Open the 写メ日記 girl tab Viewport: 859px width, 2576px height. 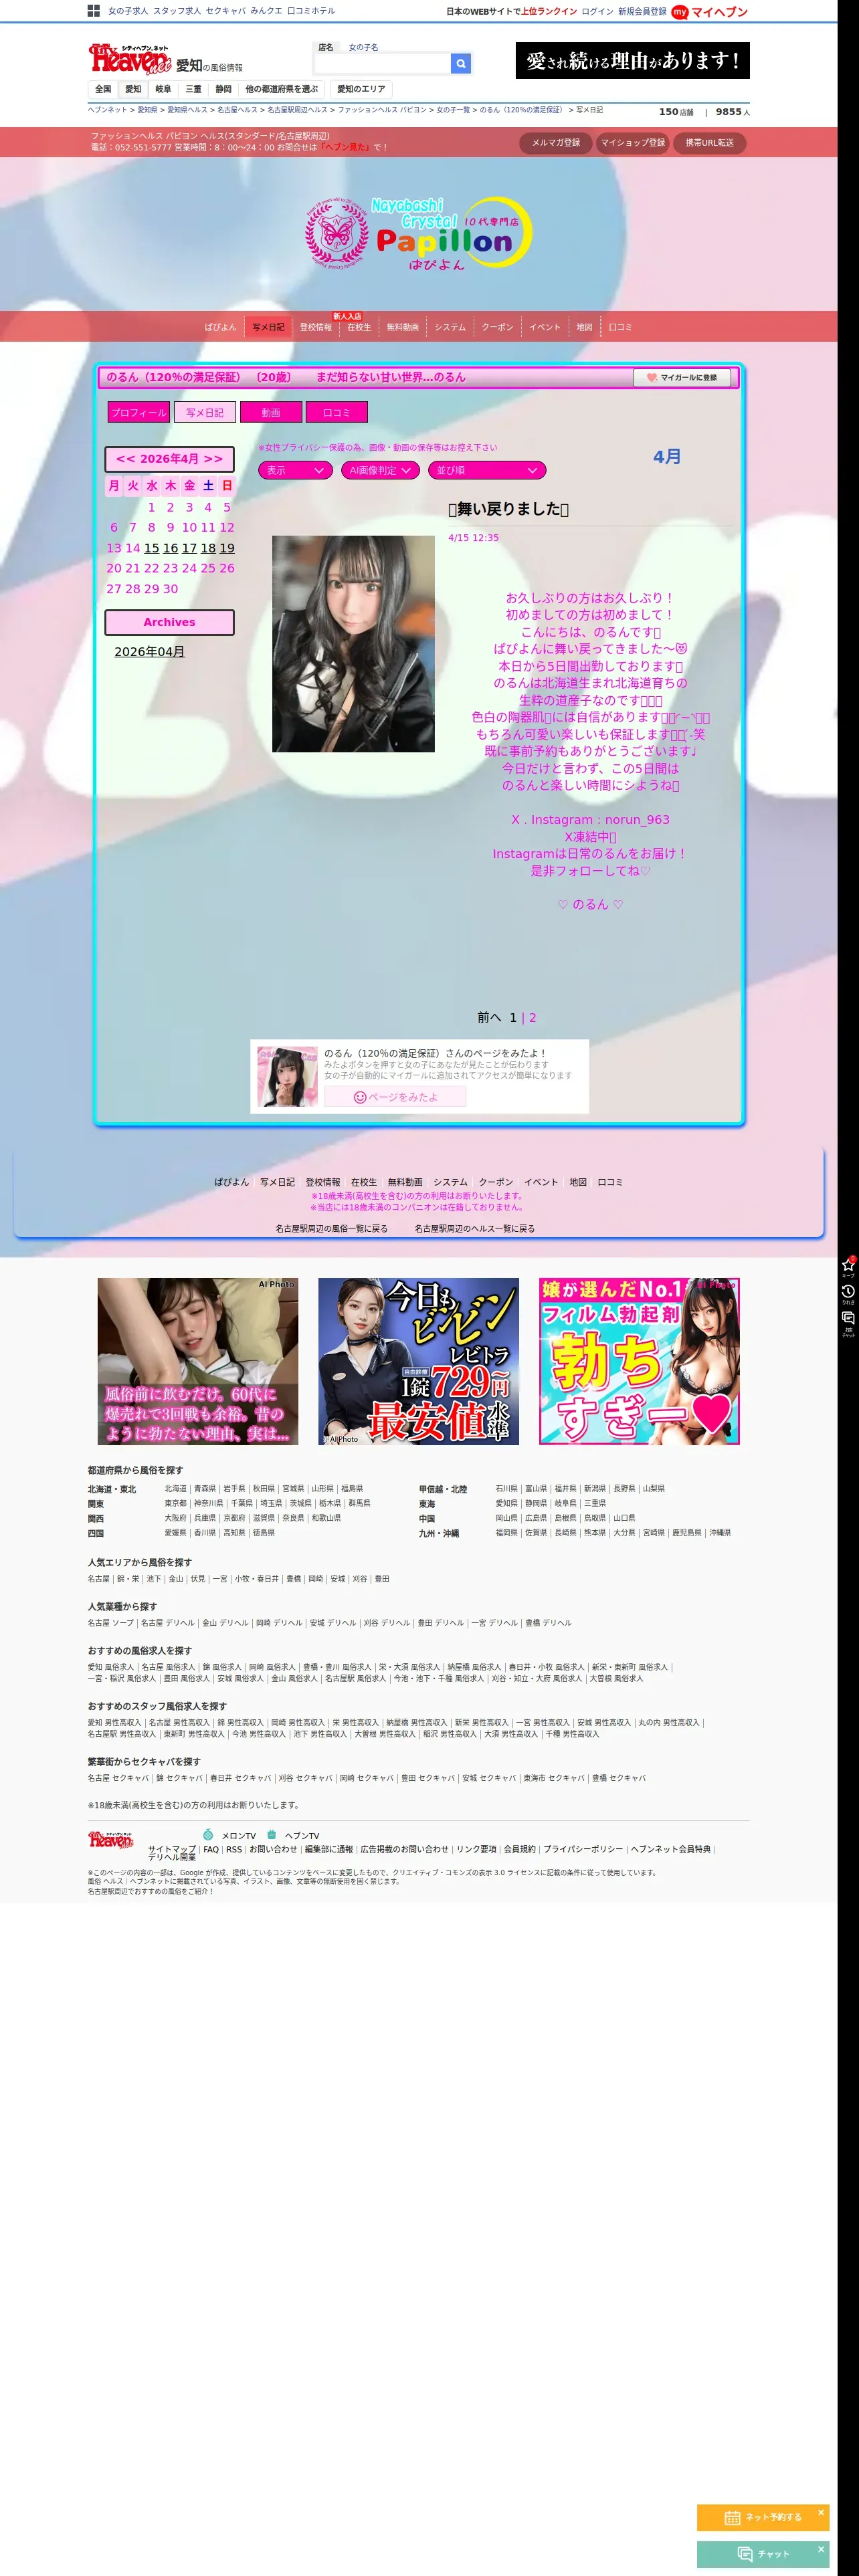[205, 412]
